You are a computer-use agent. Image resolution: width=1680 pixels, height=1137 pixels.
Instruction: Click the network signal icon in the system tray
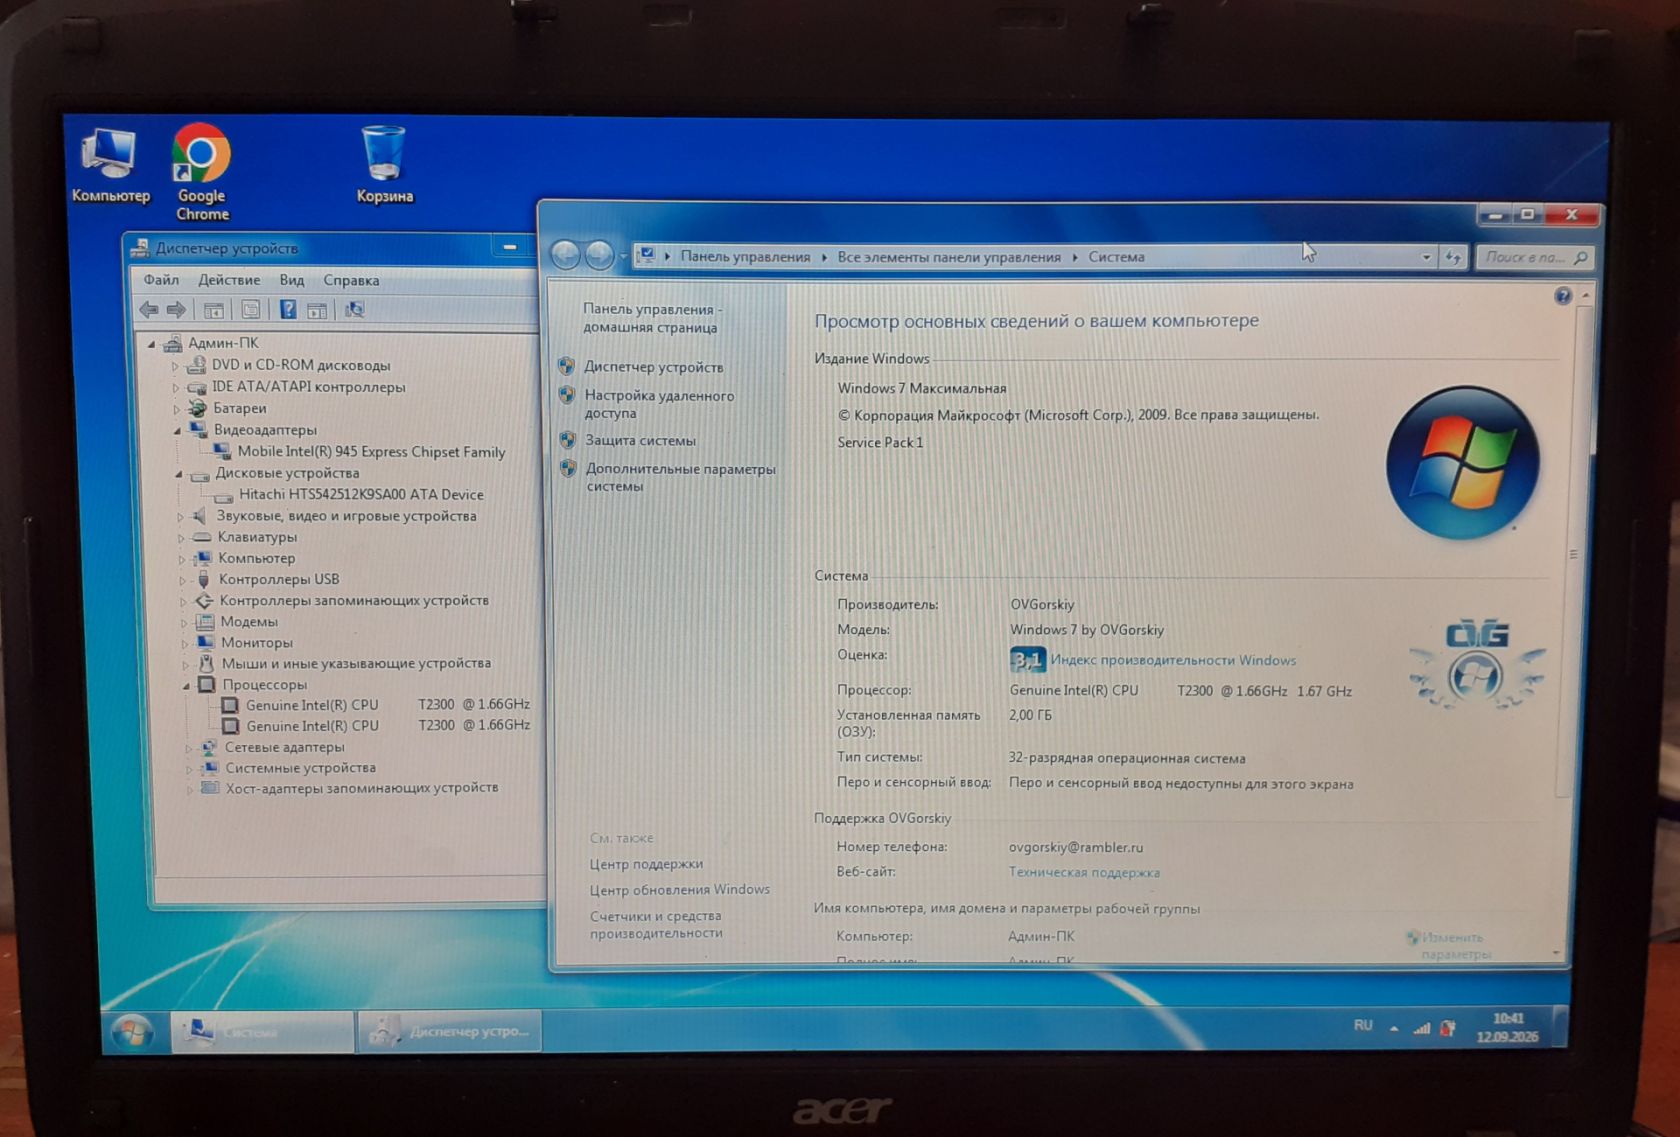(1421, 1027)
